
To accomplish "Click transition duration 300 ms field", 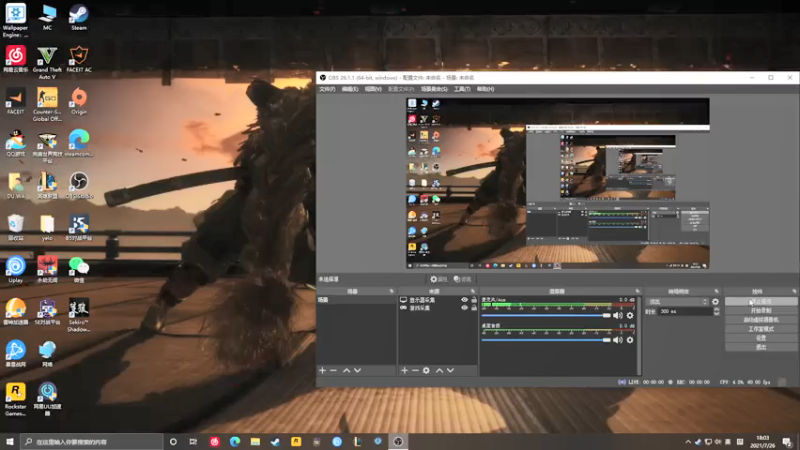I will pyautogui.click(x=685, y=311).
